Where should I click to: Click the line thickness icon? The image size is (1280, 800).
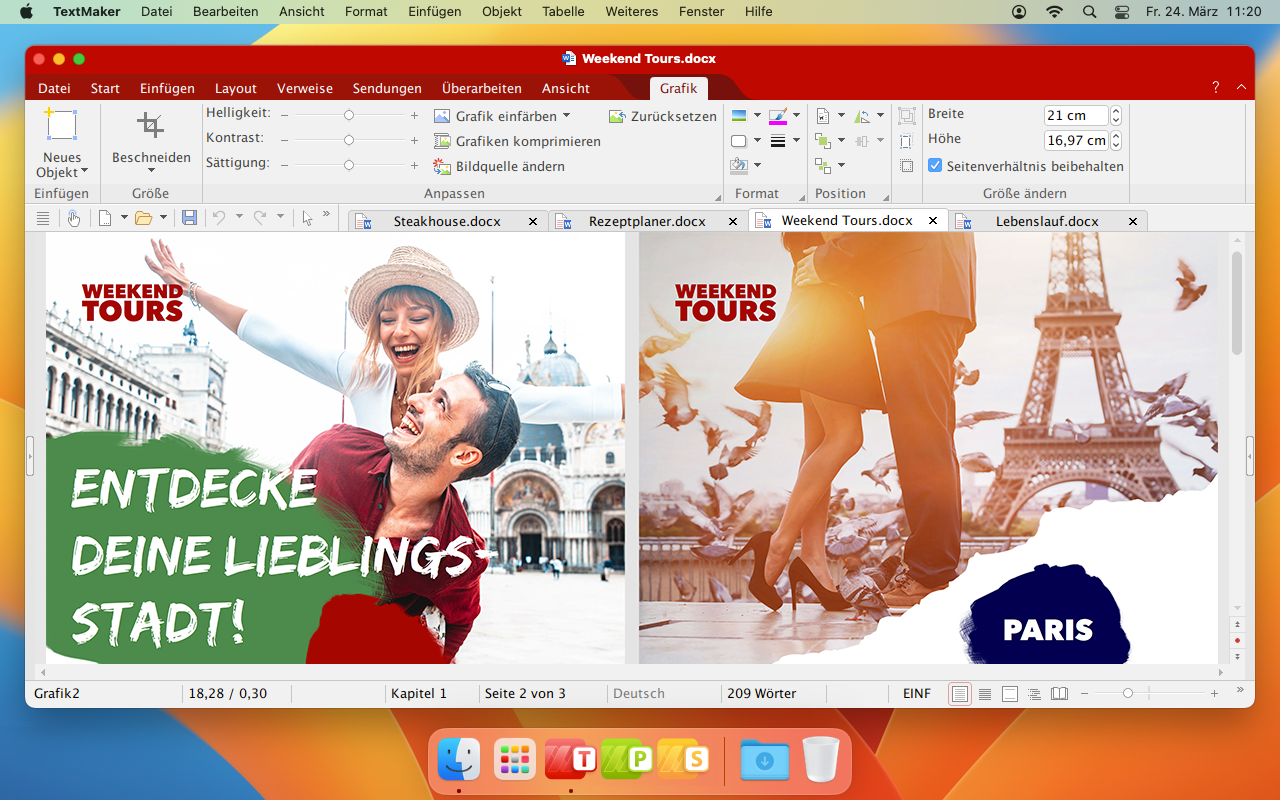pyautogui.click(x=778, y=141)
